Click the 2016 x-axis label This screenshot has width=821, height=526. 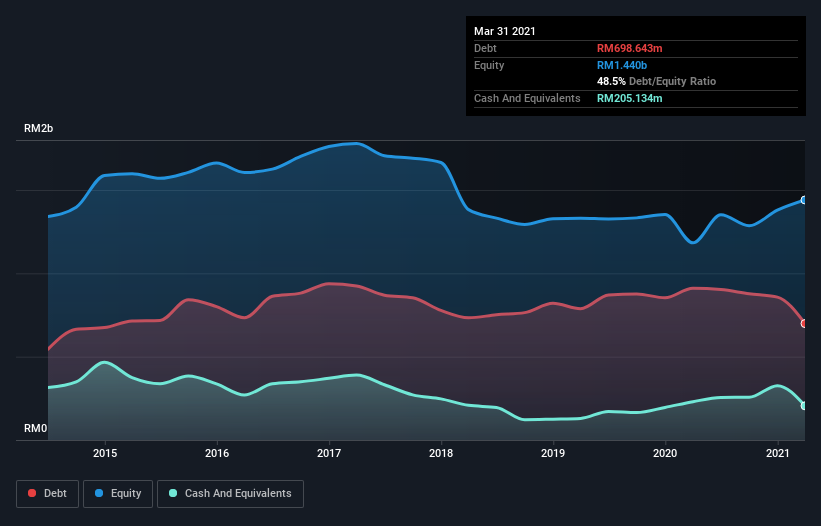pos(217,453)
